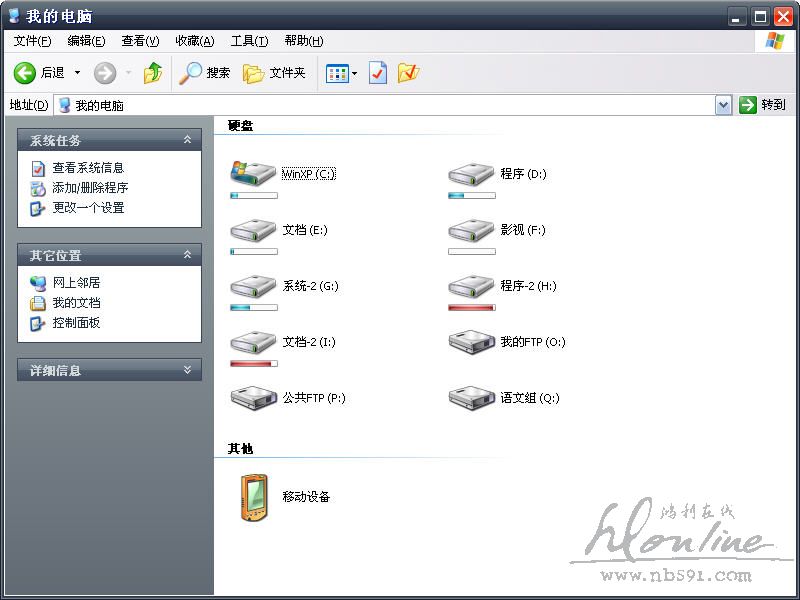Select the 文档-2 (I:) drive icon

253,342
